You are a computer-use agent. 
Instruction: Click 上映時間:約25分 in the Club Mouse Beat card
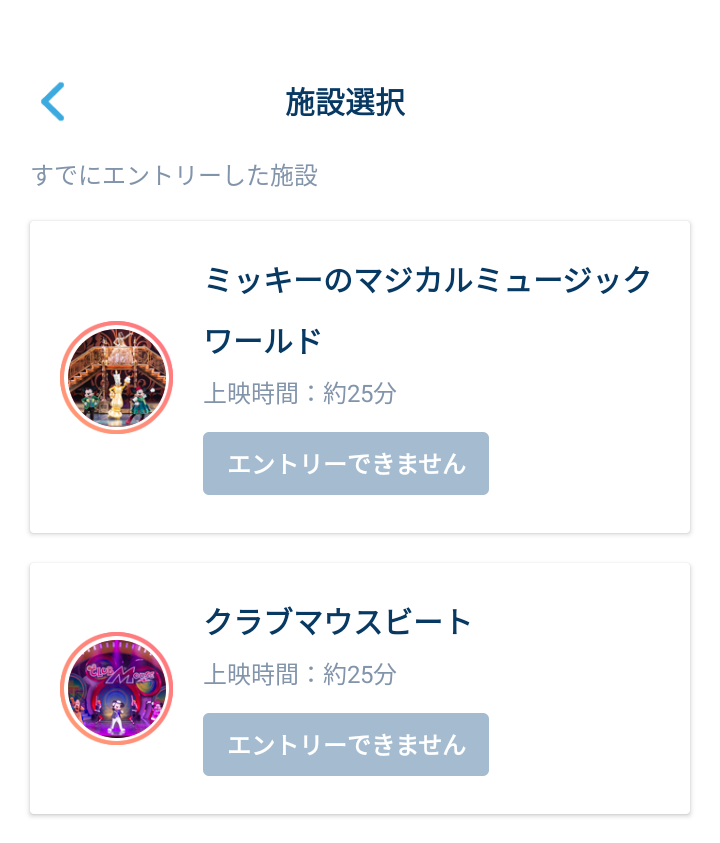pyautogui.click(x=300, y=674)
